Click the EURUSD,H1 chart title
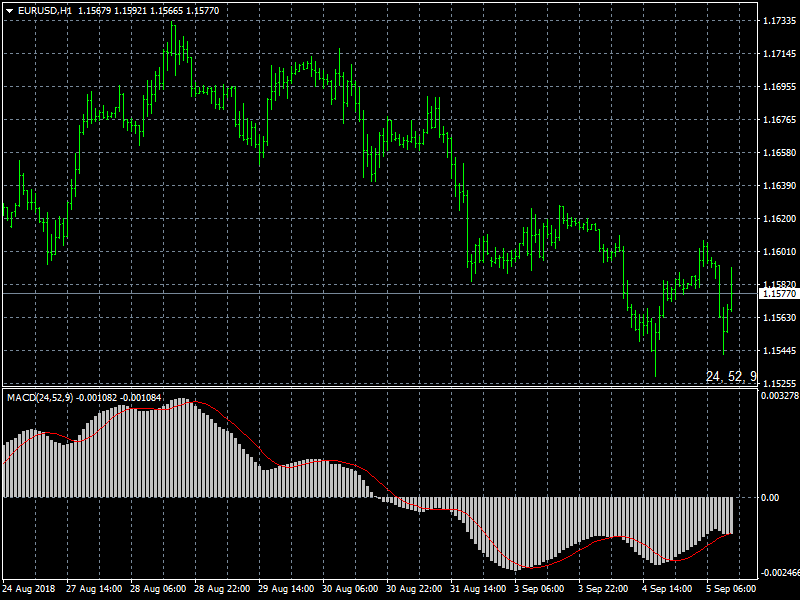800x600 pixels. [45, 11]
